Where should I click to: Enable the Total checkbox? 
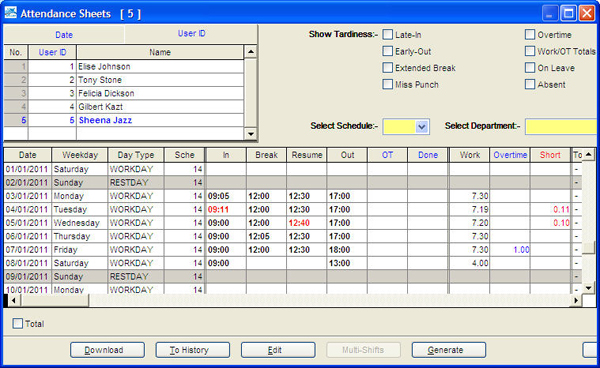18,324
